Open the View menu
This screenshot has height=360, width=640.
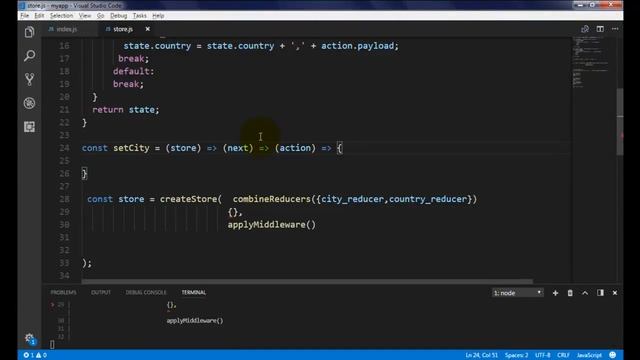(x=85, y=16)
